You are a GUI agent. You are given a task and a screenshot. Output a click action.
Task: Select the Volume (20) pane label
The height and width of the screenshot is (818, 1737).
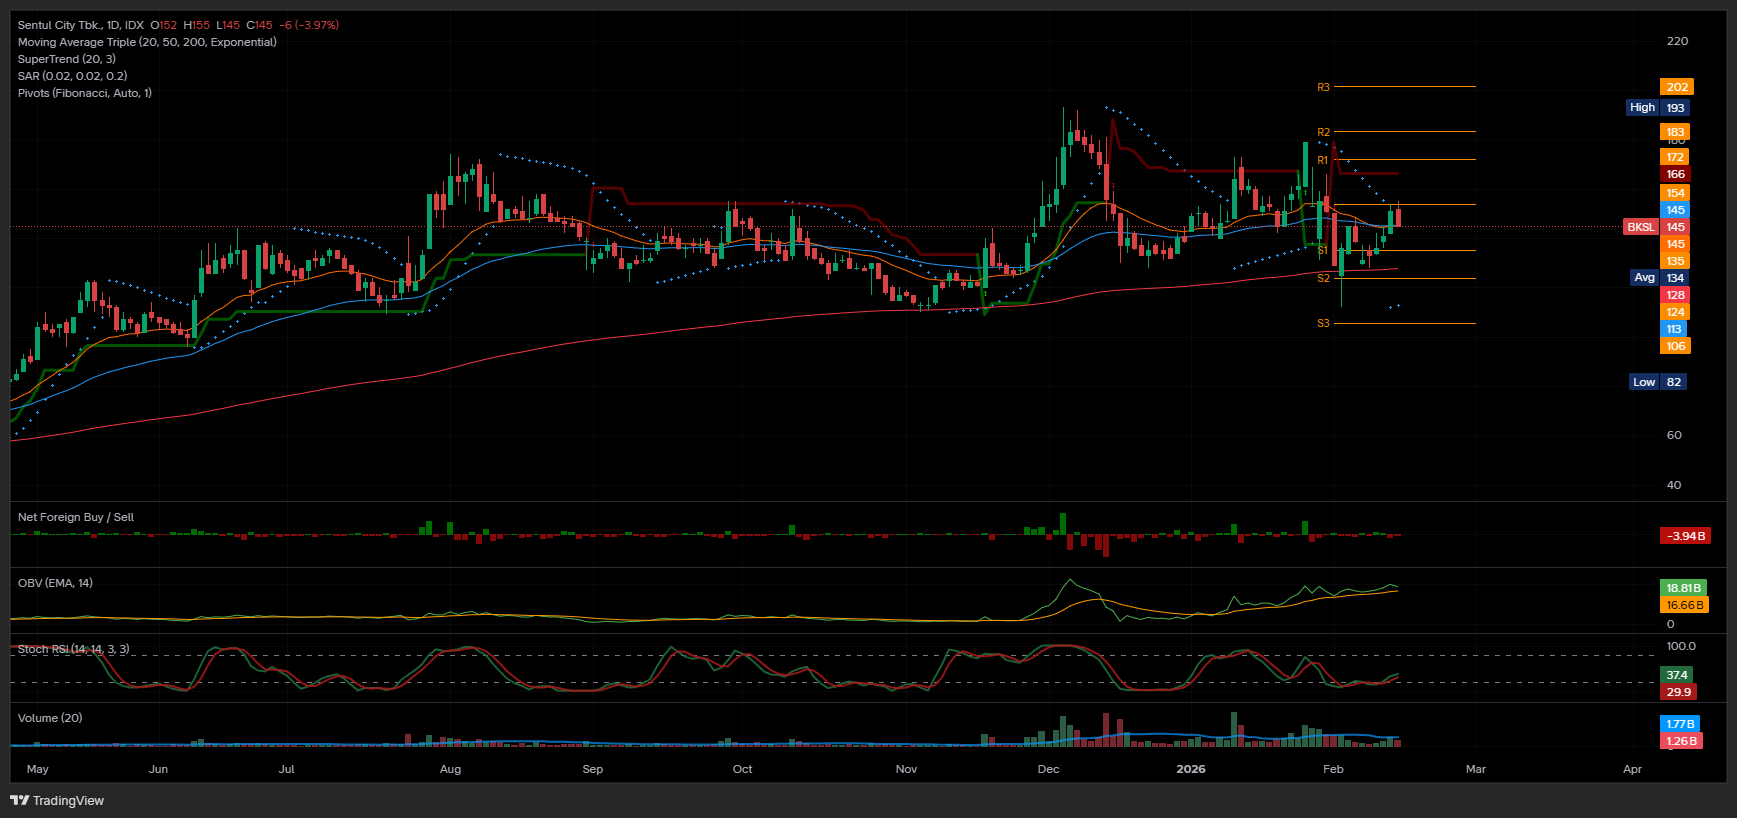click(x=50, y=718)
